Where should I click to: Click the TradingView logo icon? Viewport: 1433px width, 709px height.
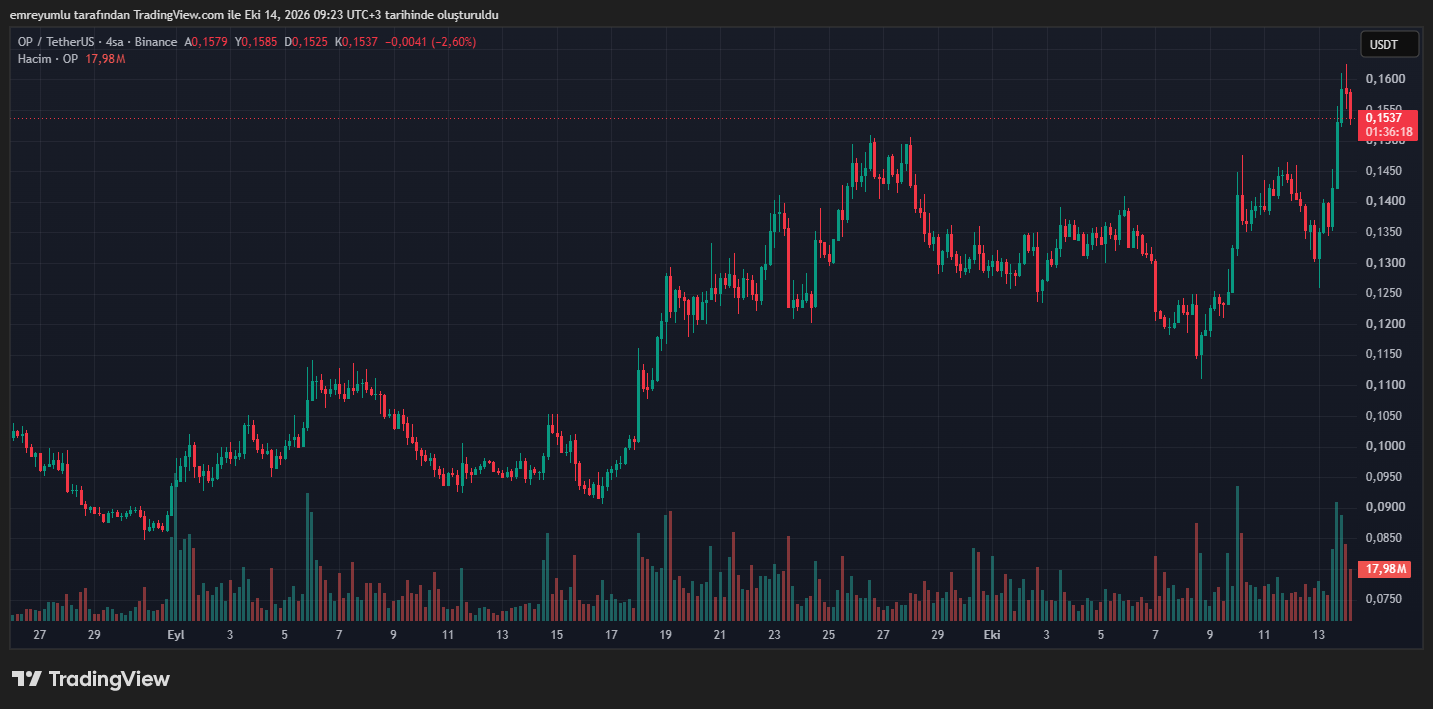pyautogui.click(x=27, y=679)
